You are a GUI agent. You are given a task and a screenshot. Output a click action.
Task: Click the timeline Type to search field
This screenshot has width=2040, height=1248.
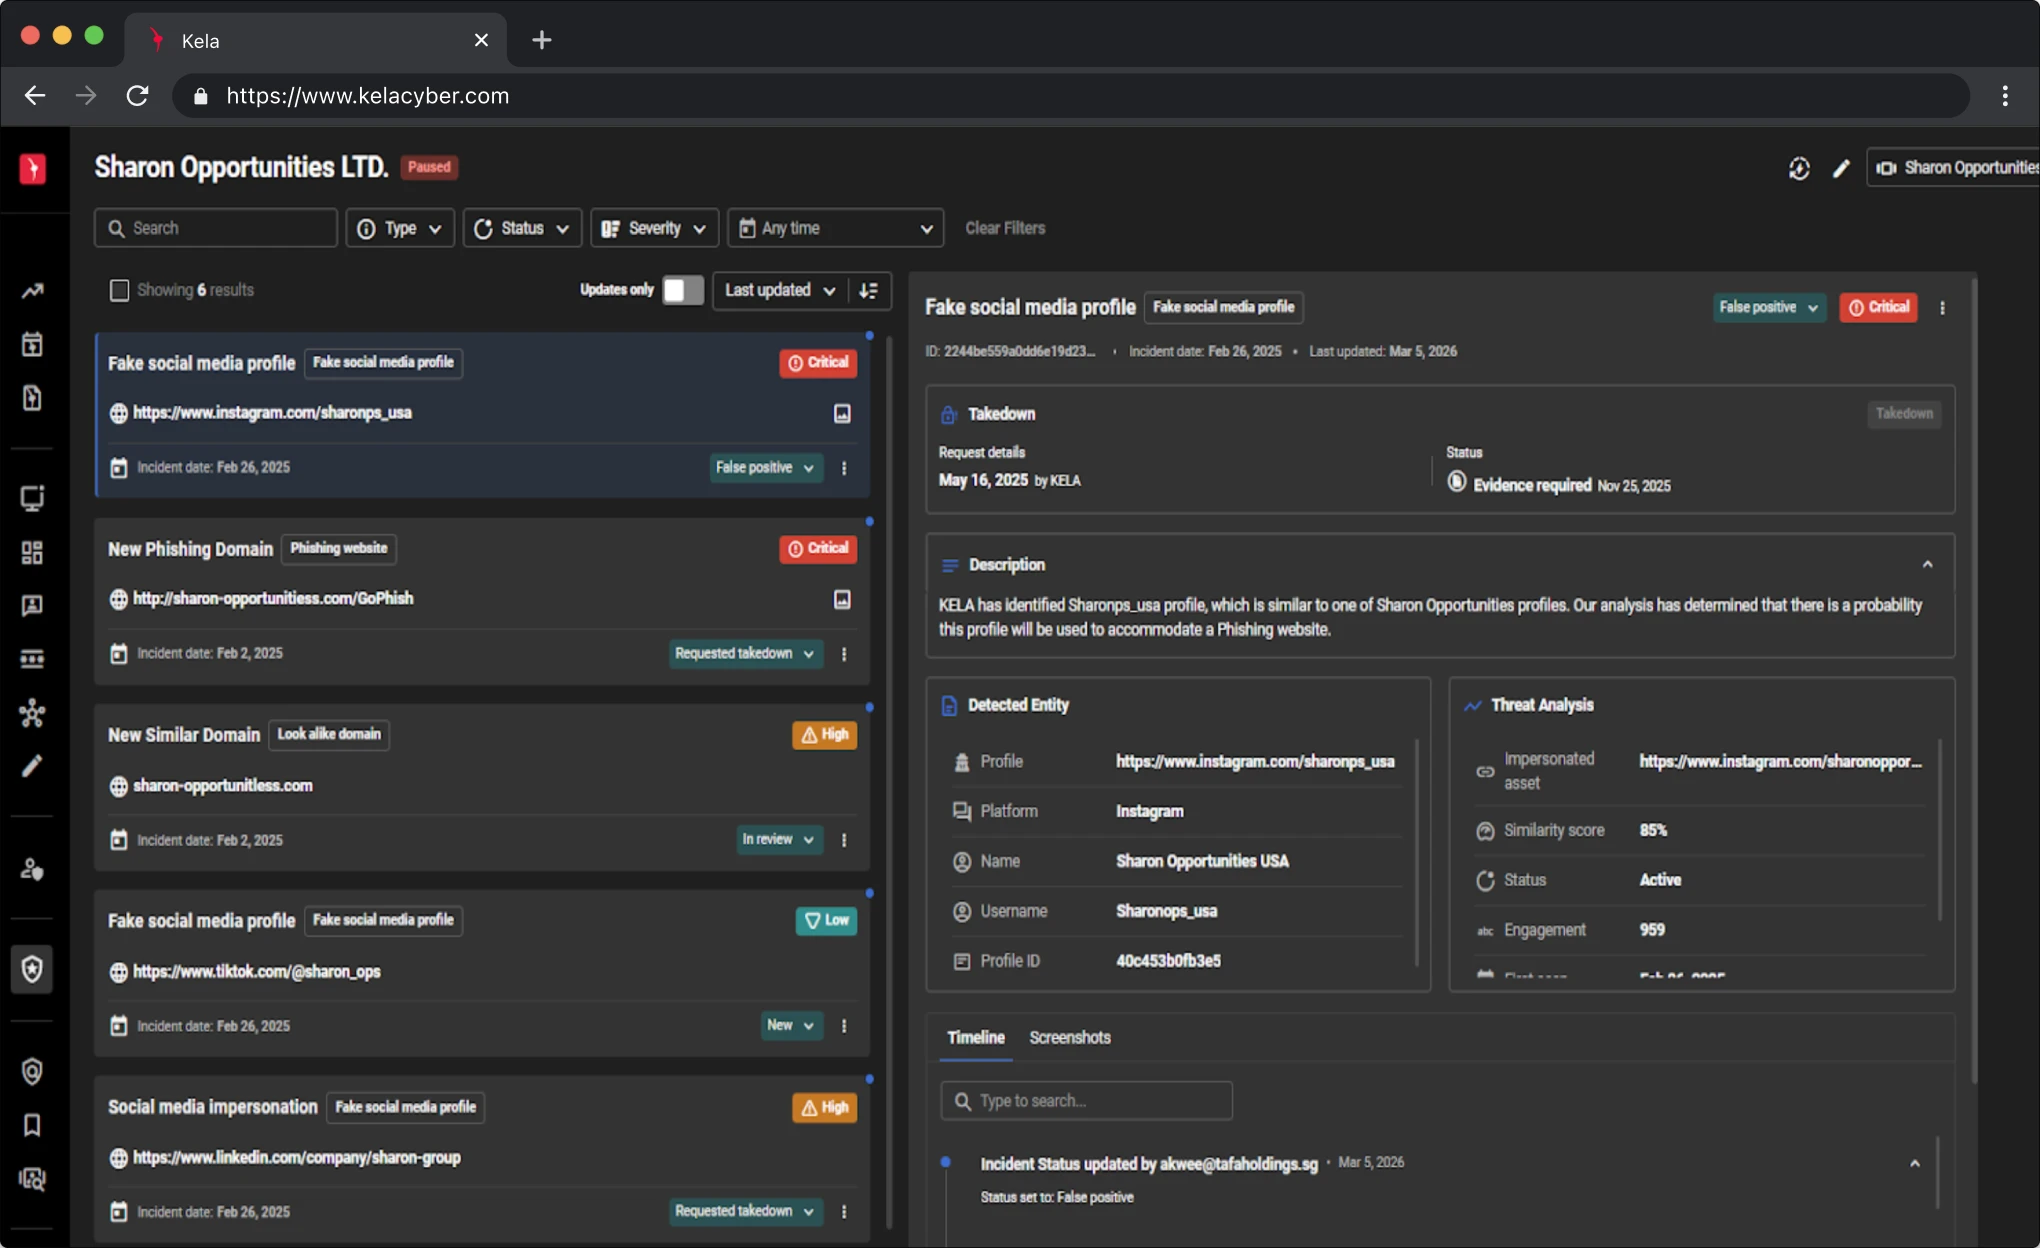click(x=1086, y=1101)
